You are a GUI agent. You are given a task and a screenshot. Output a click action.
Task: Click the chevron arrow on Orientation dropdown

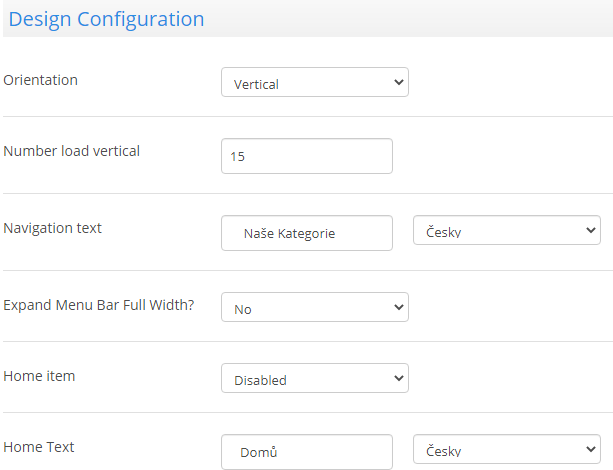tap(398, 82)
